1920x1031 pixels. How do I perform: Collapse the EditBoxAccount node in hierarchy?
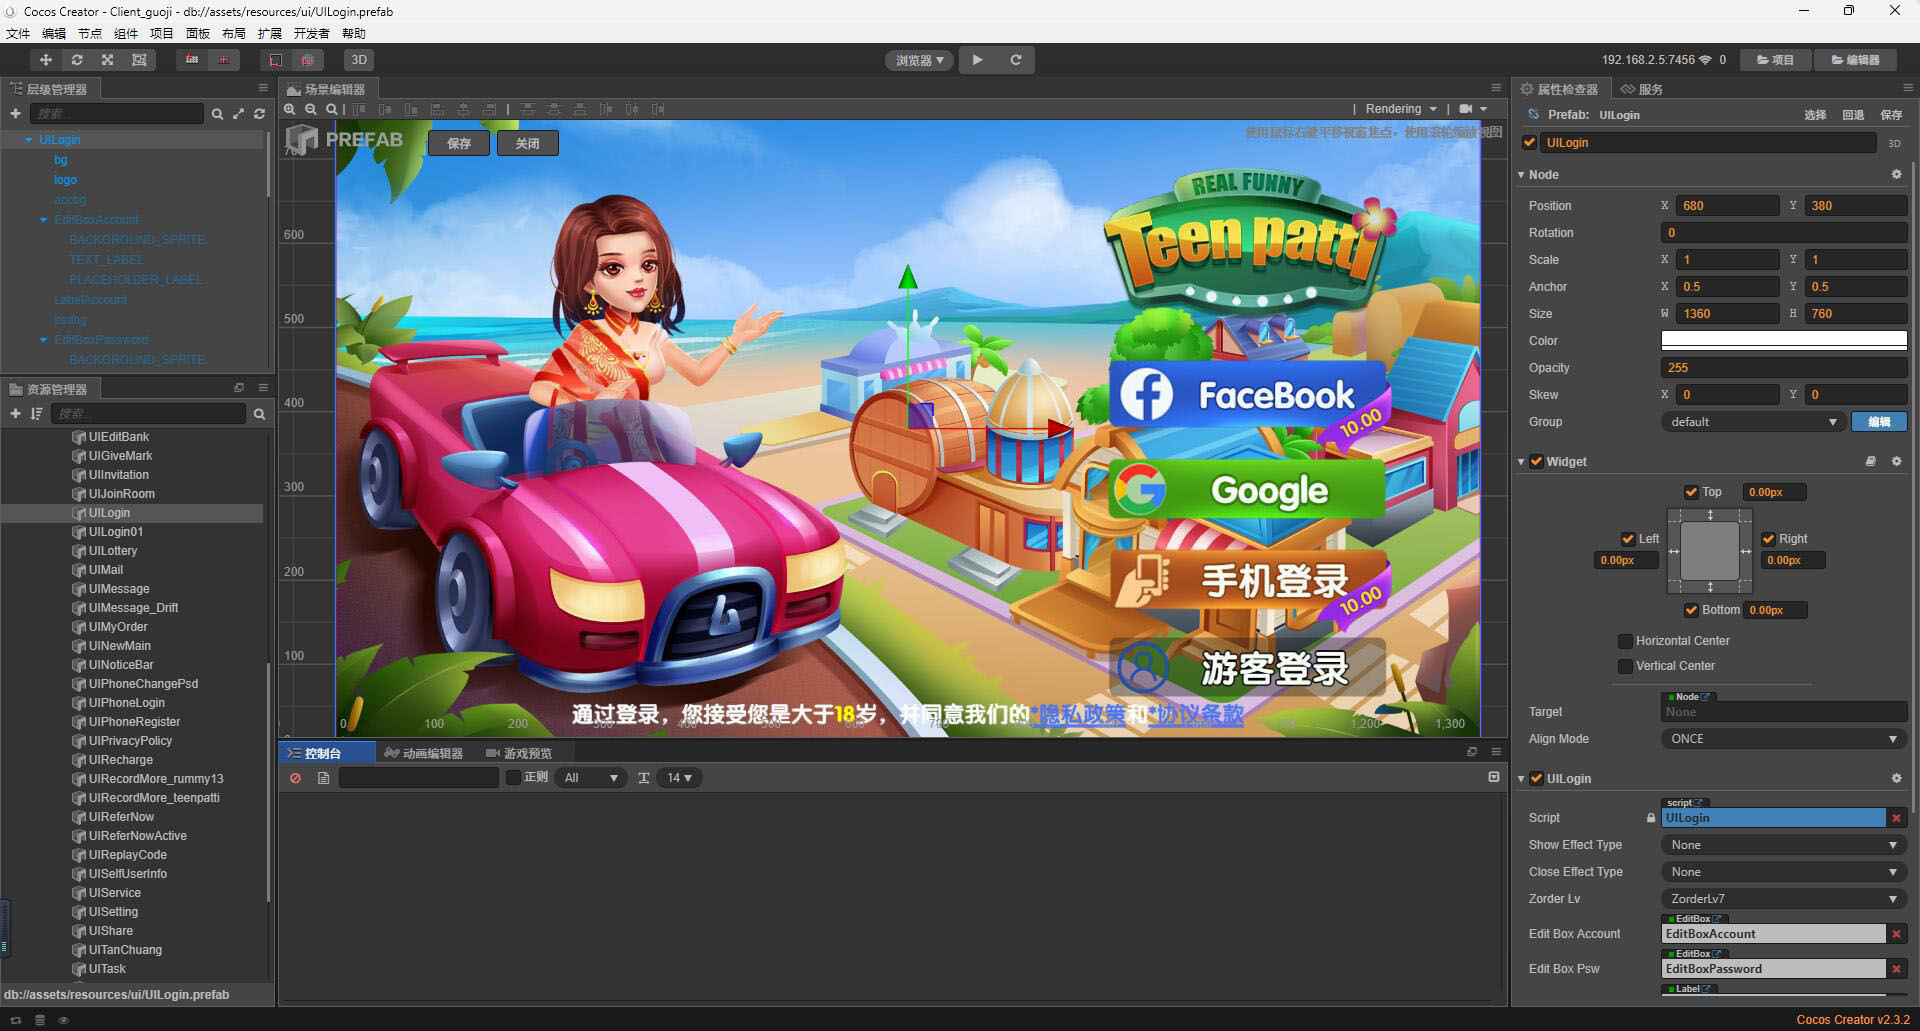click(42, 219)
